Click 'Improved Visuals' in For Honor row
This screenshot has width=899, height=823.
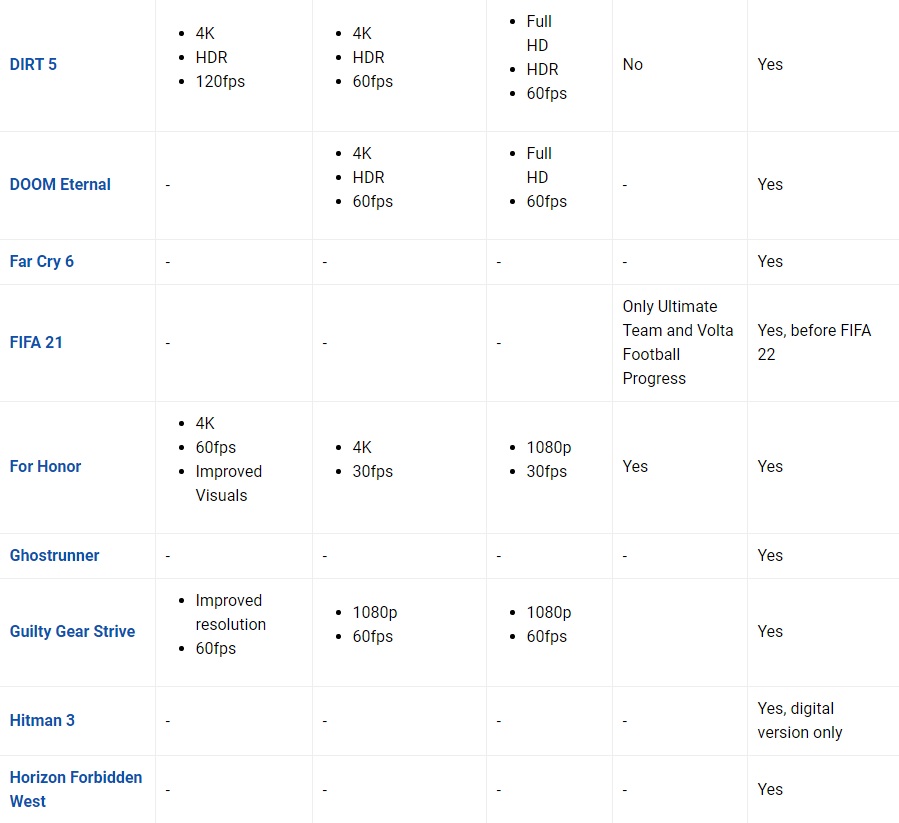(229, 483)
